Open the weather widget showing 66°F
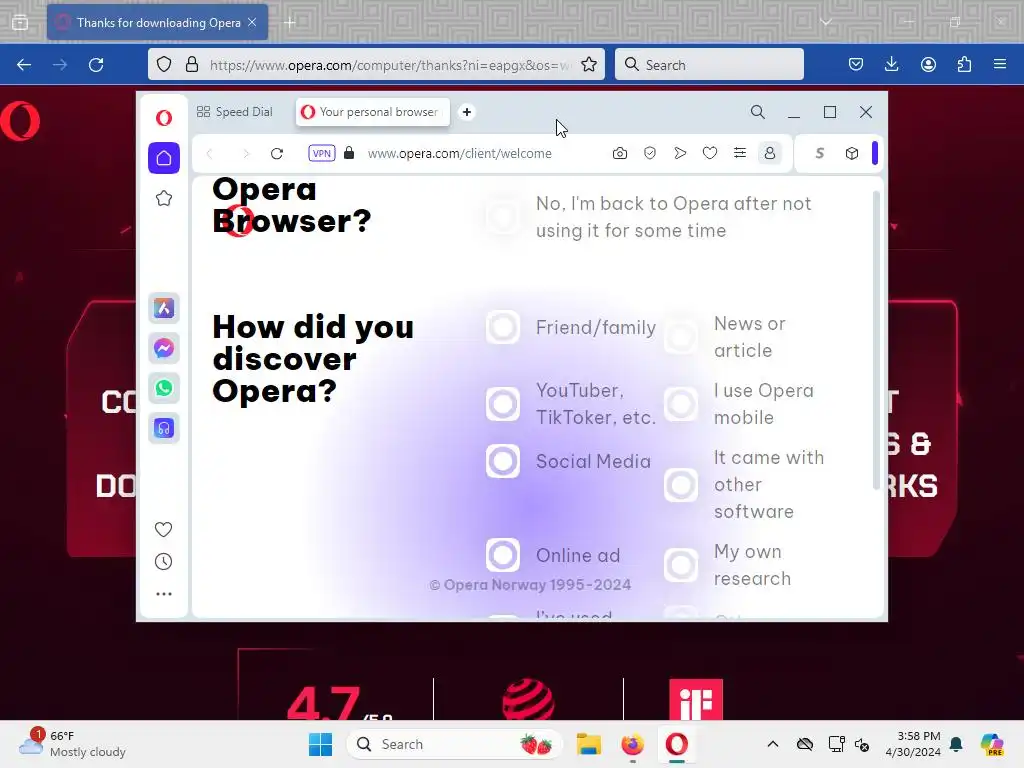This screenshot has height=768, width=1024. point(72,744)
